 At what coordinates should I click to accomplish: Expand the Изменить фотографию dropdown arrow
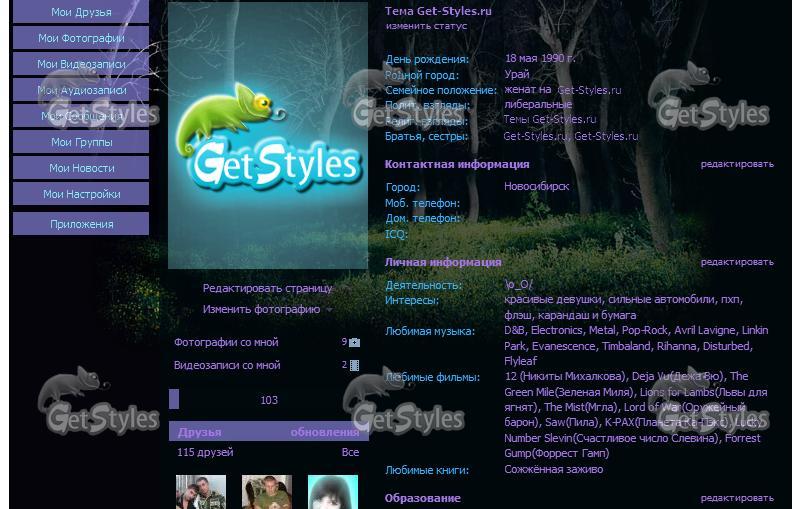(x=330, y=310)
